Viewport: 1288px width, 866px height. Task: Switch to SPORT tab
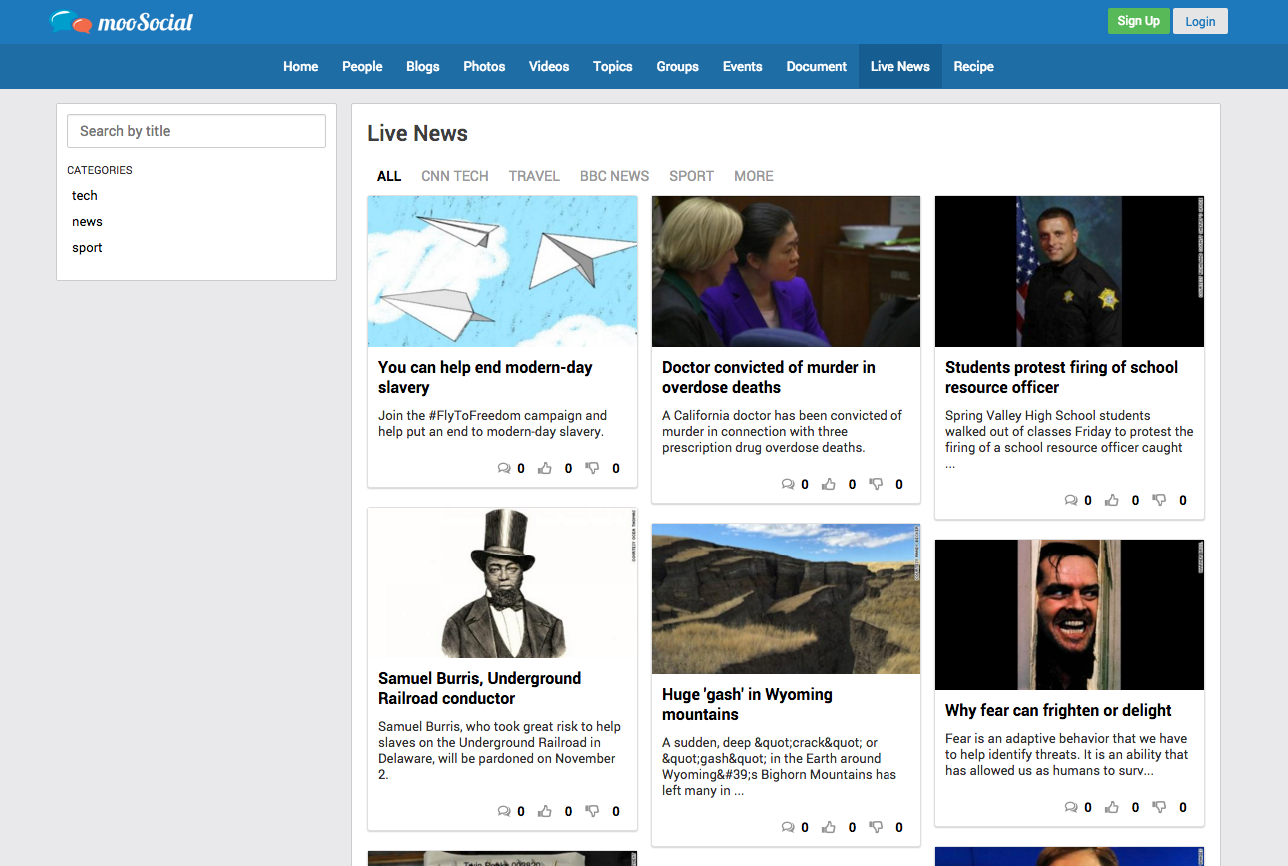point(692,176)
